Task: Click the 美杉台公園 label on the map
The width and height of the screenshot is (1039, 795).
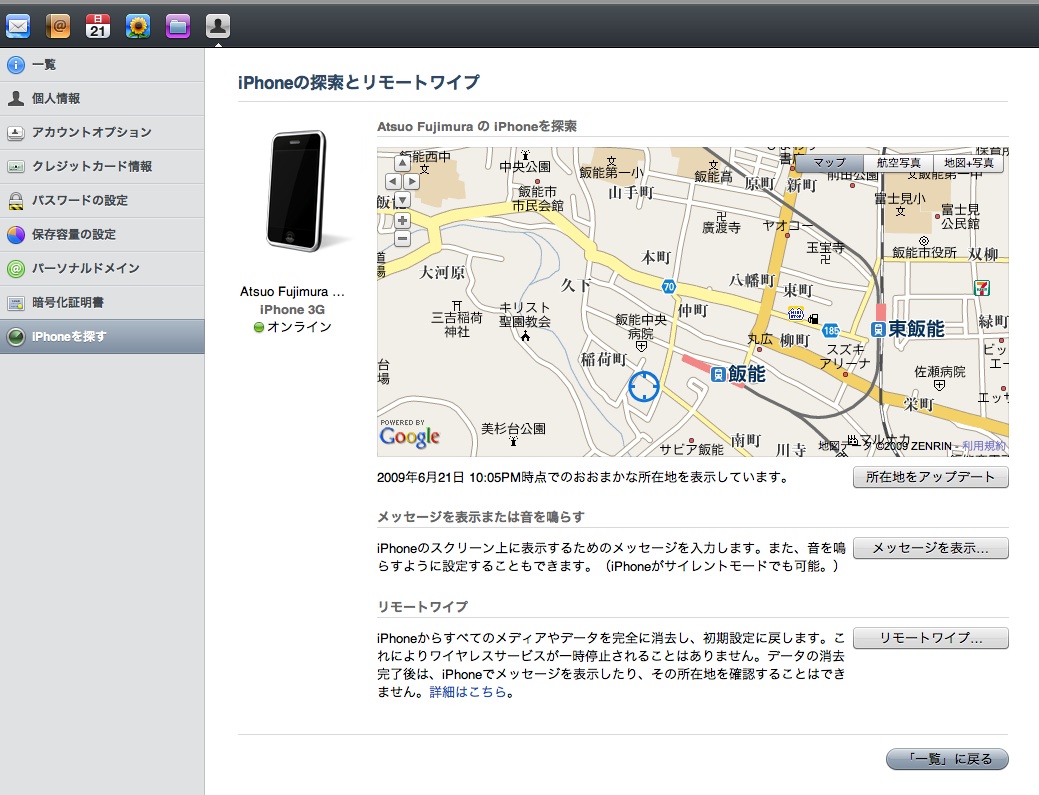Action: coord(514,429)
